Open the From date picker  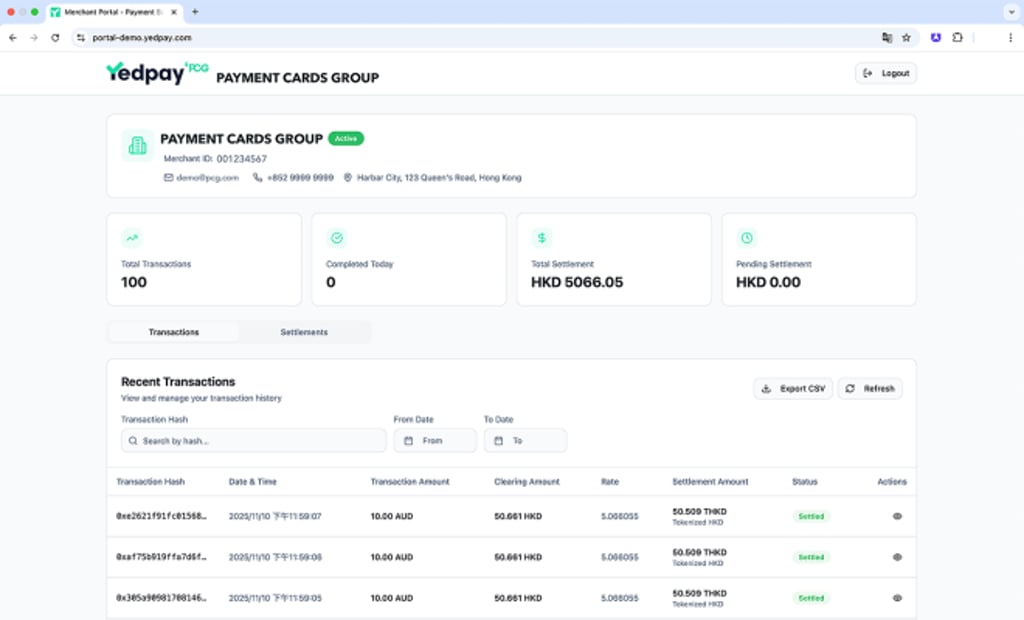[x=435, y=440]
